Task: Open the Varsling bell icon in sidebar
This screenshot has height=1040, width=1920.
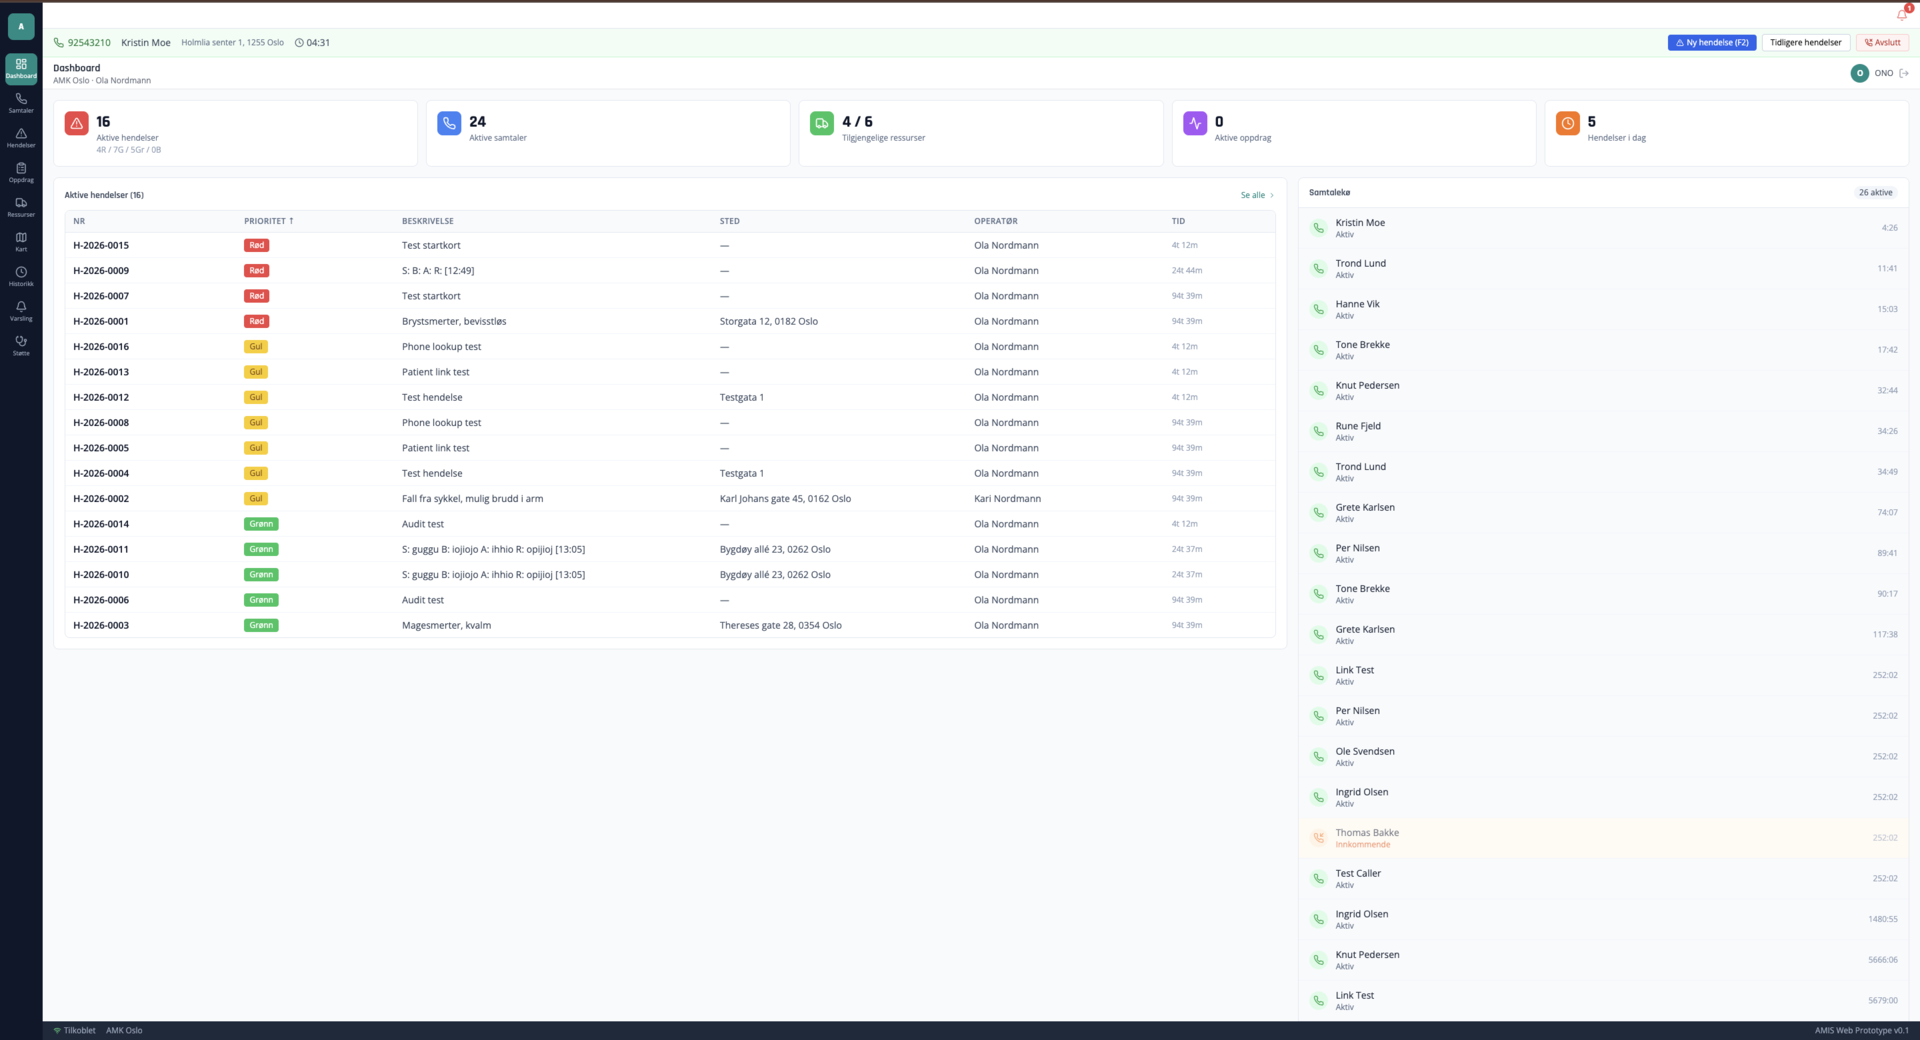Action: tap(21, 311)
